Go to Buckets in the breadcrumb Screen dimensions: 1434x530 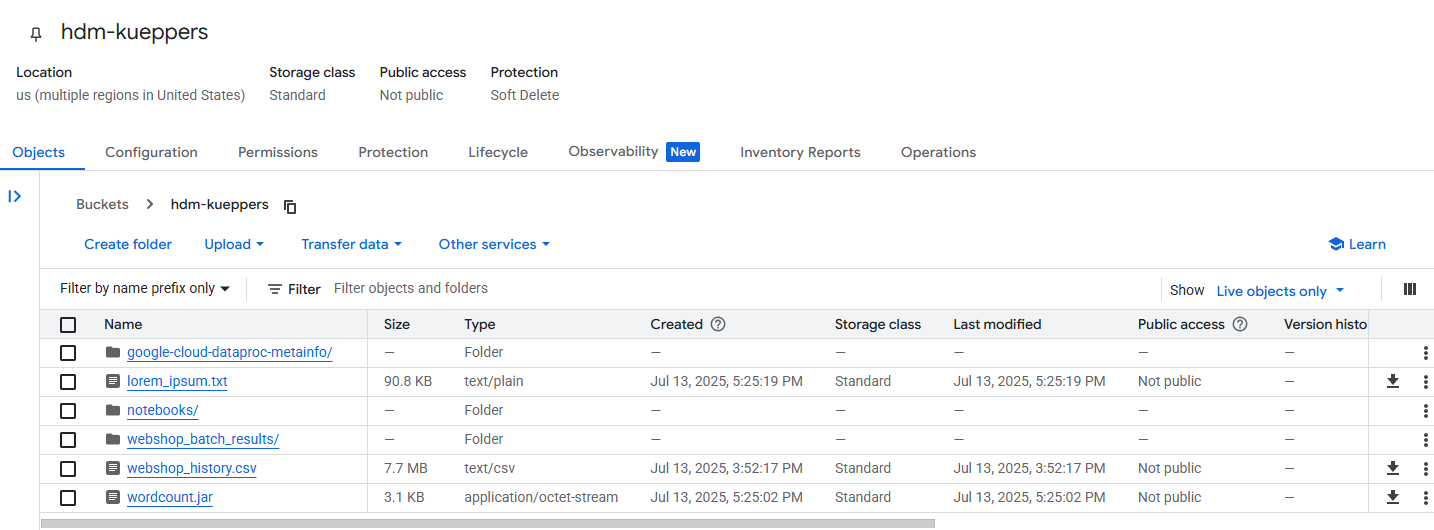tap(102, 204)
